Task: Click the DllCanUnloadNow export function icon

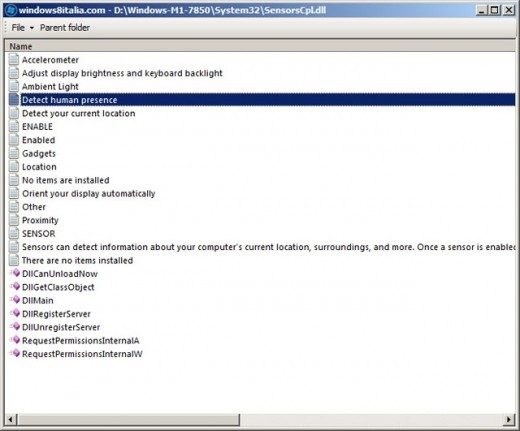Action: pos(15,273)
